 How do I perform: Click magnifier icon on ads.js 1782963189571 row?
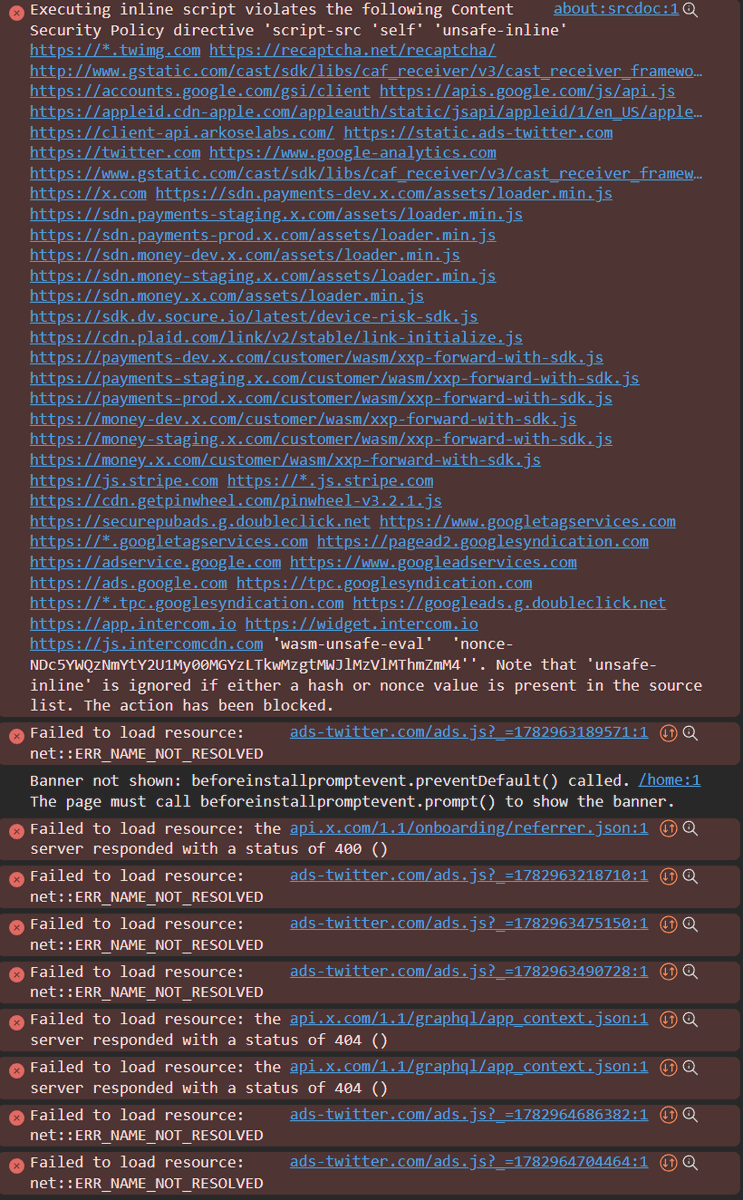coord(690,733)
